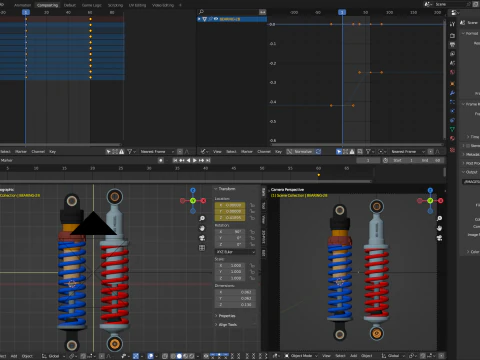Open the Material properties tab
This screenshot has width=480, height=360.
[x=452, y=138]
